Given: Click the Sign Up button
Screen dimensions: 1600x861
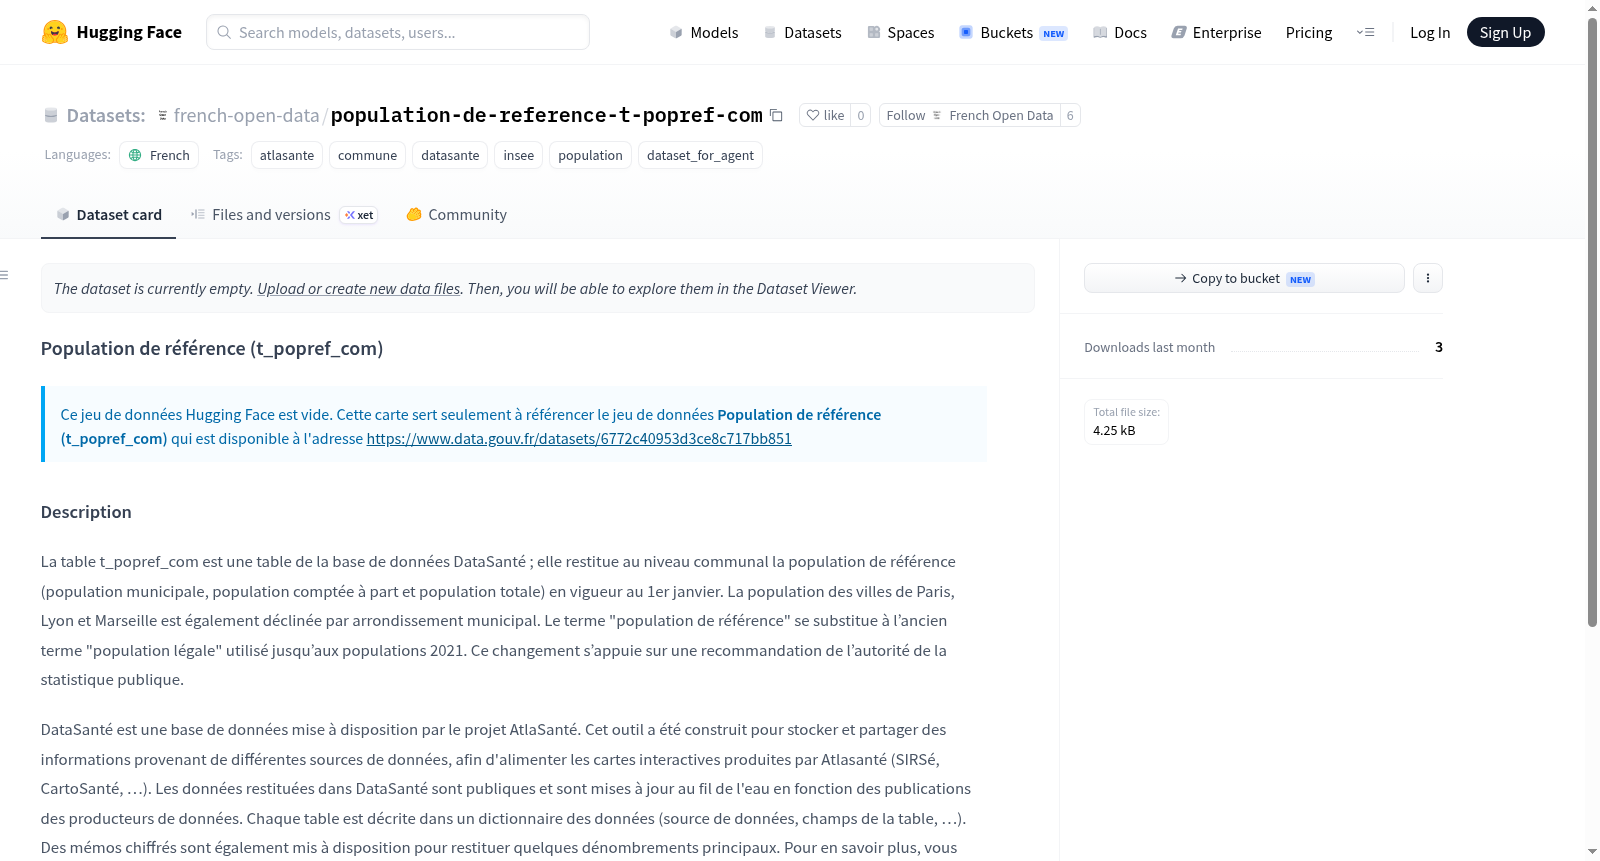Looking at the screenshot, I should [1505, 32].
